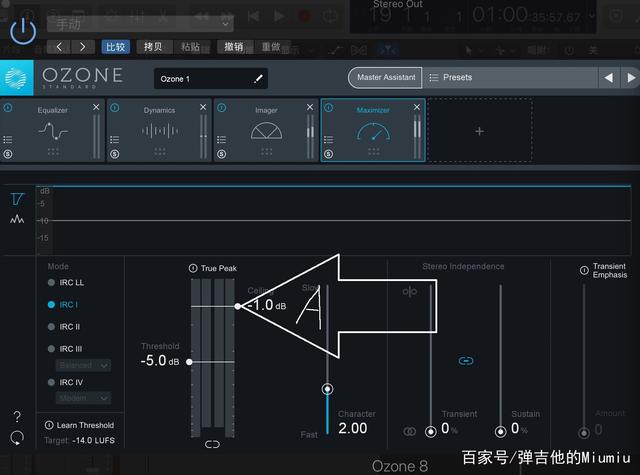Open Imager module presets list icon

[222, 140]
